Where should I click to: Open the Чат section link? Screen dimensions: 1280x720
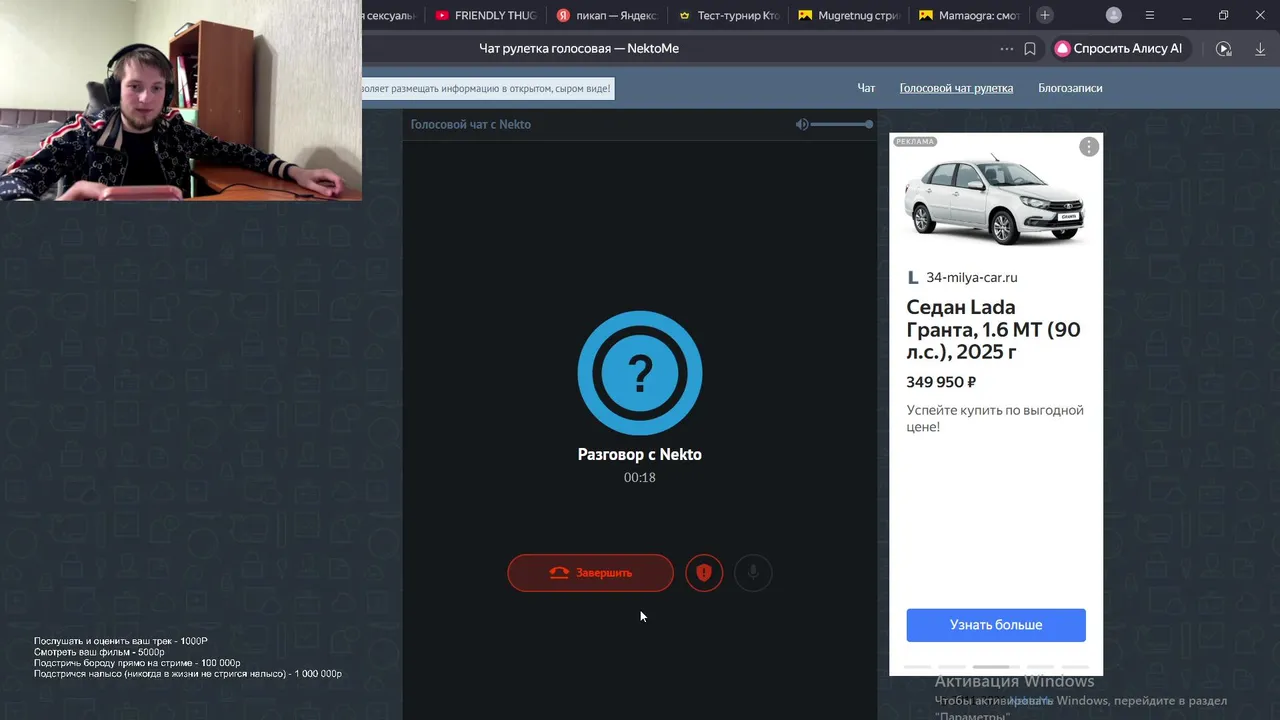click(866, 88)
